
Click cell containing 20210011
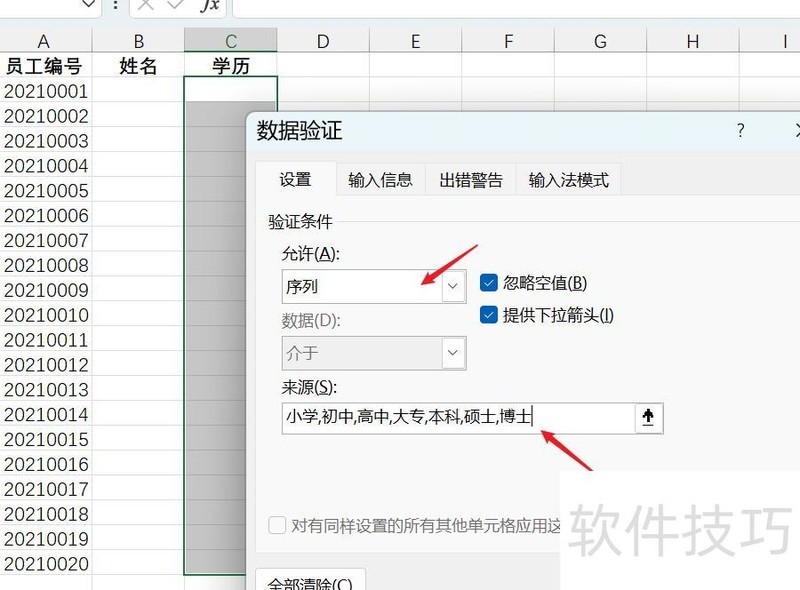coord(45,340)
